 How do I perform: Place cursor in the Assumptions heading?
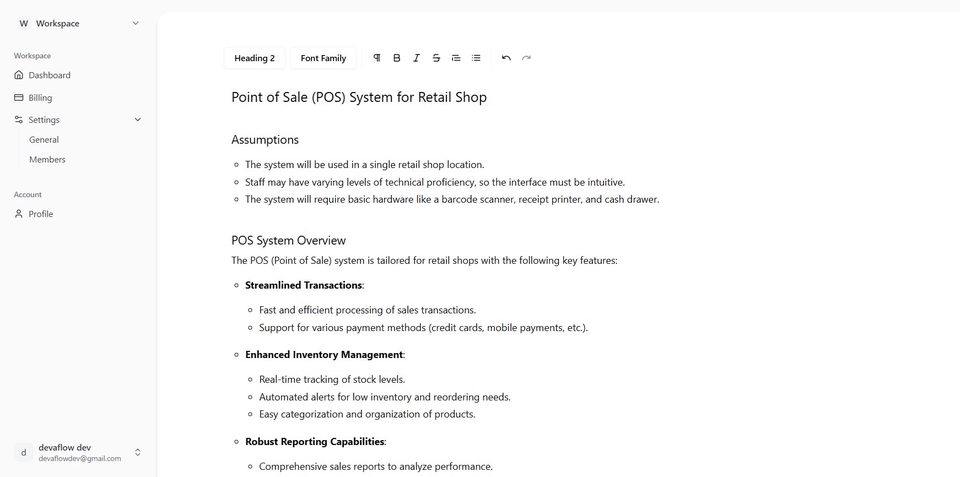coord(265,140)
